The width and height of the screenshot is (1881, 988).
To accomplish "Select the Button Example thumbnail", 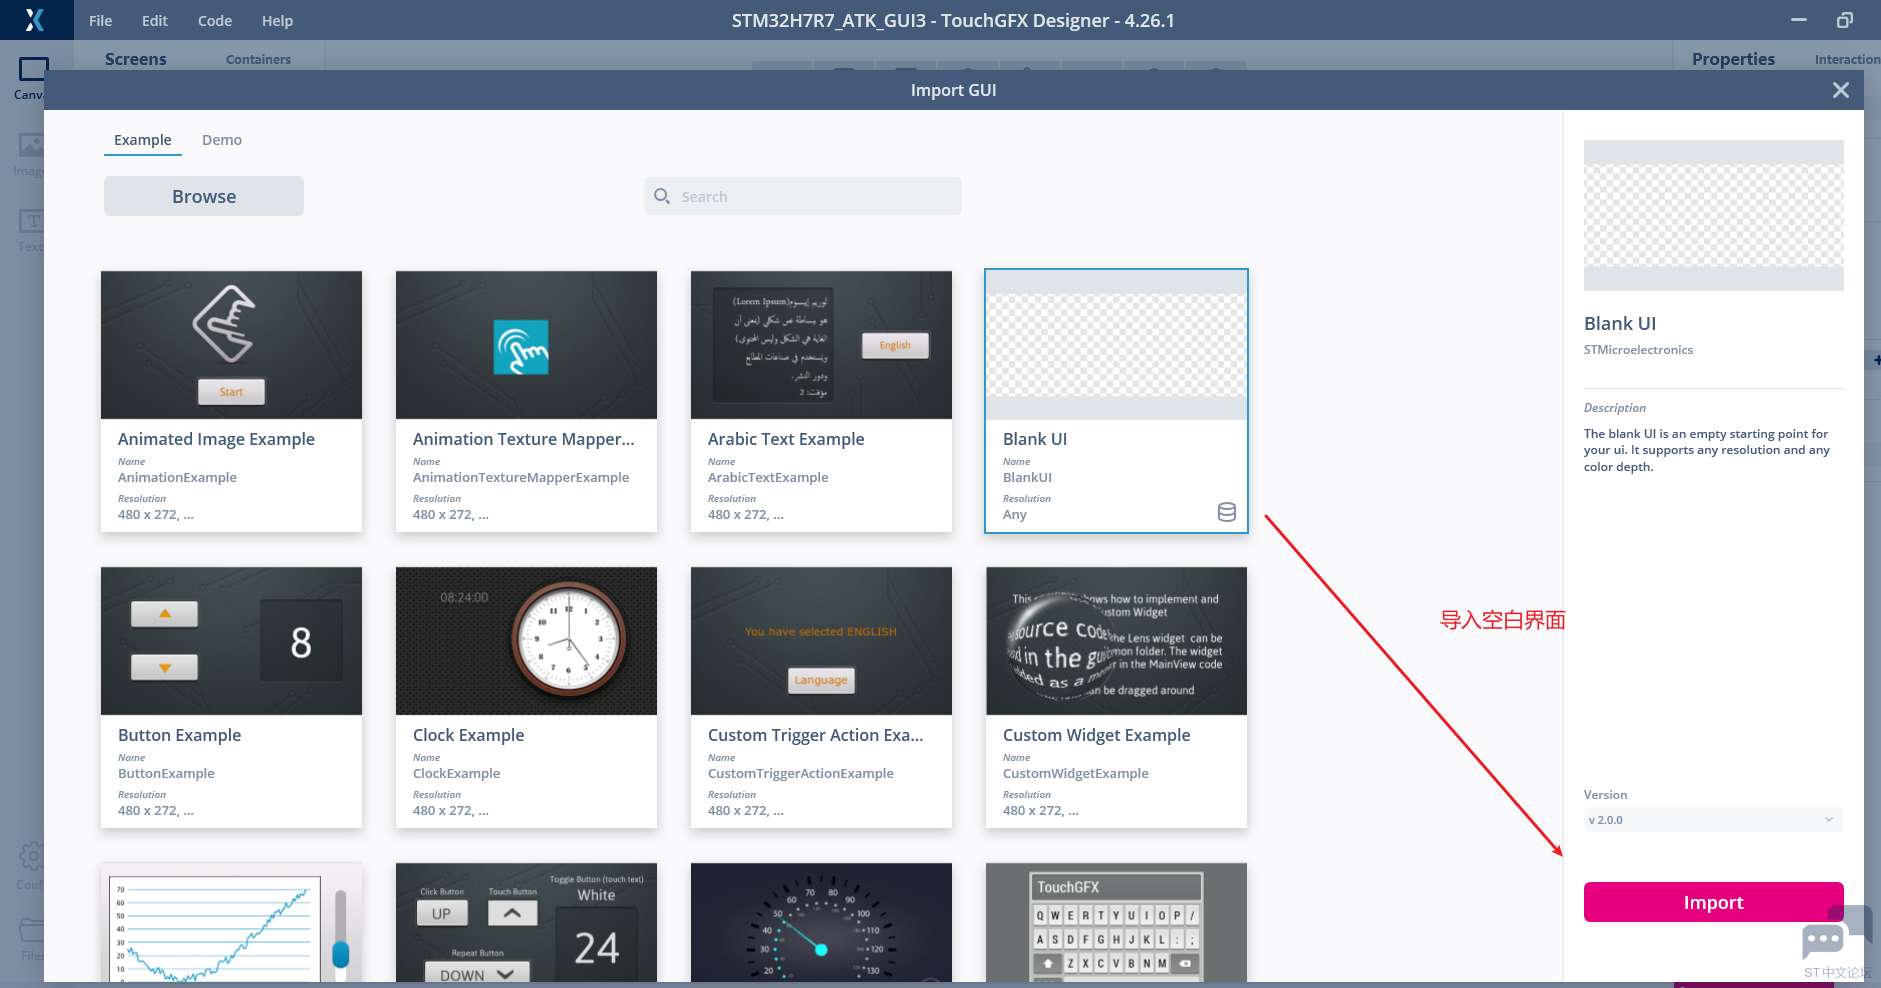I will point(231,641).
